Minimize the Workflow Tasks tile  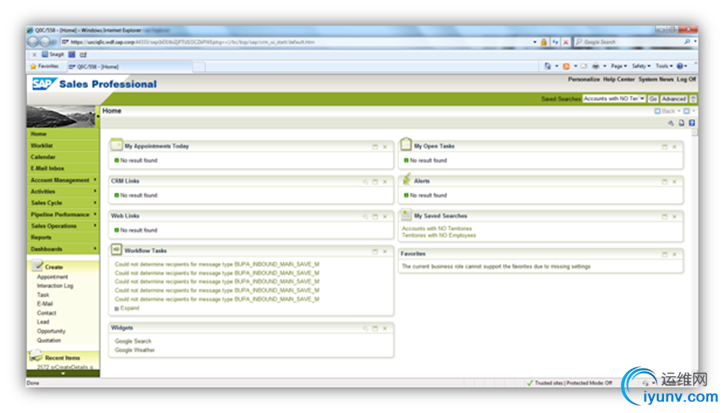tap(375, 251)
